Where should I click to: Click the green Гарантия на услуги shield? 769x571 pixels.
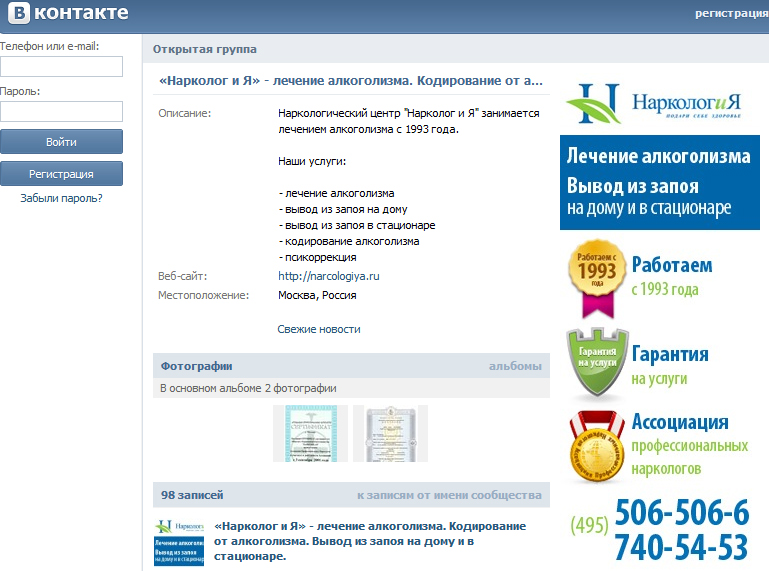[597, 363]
